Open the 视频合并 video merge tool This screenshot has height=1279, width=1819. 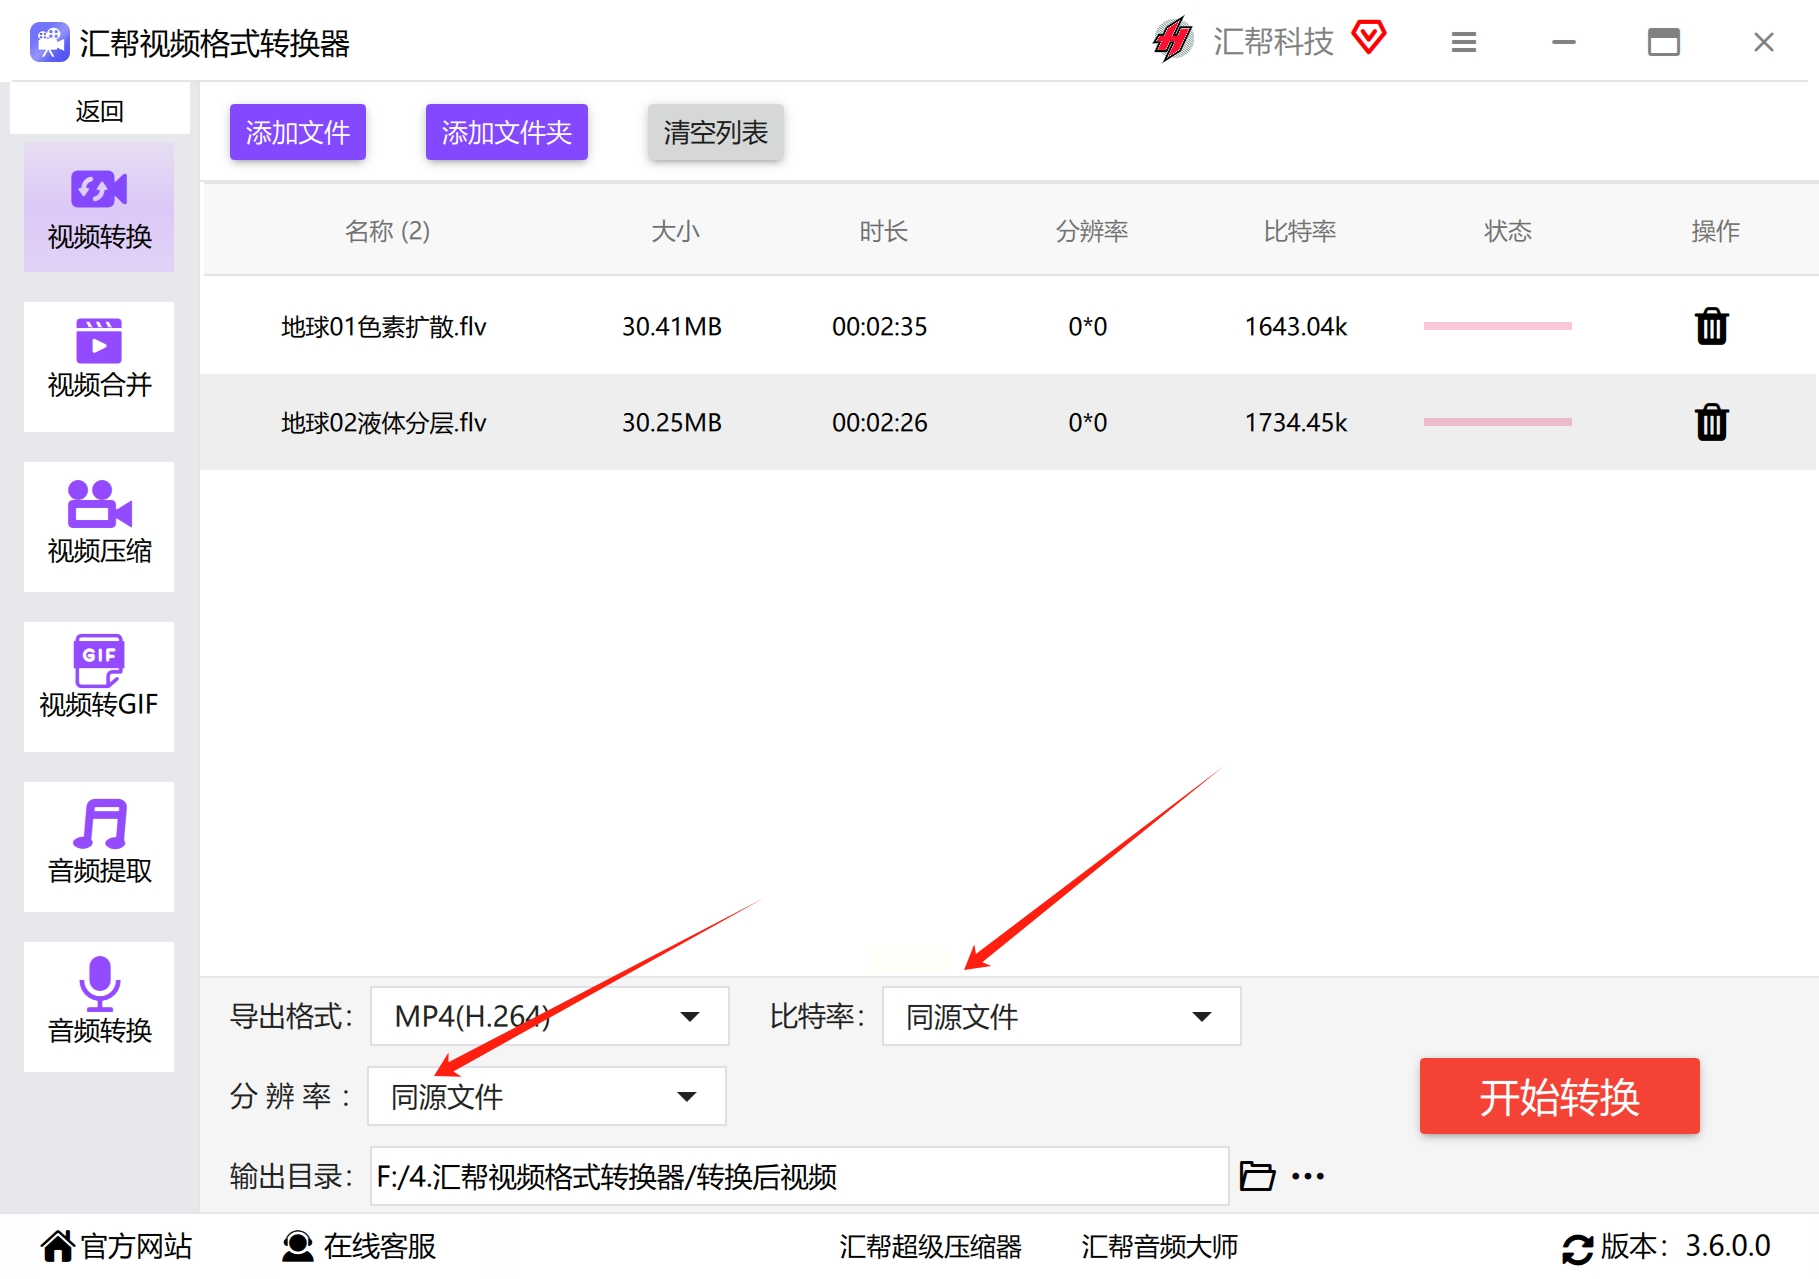99,365
